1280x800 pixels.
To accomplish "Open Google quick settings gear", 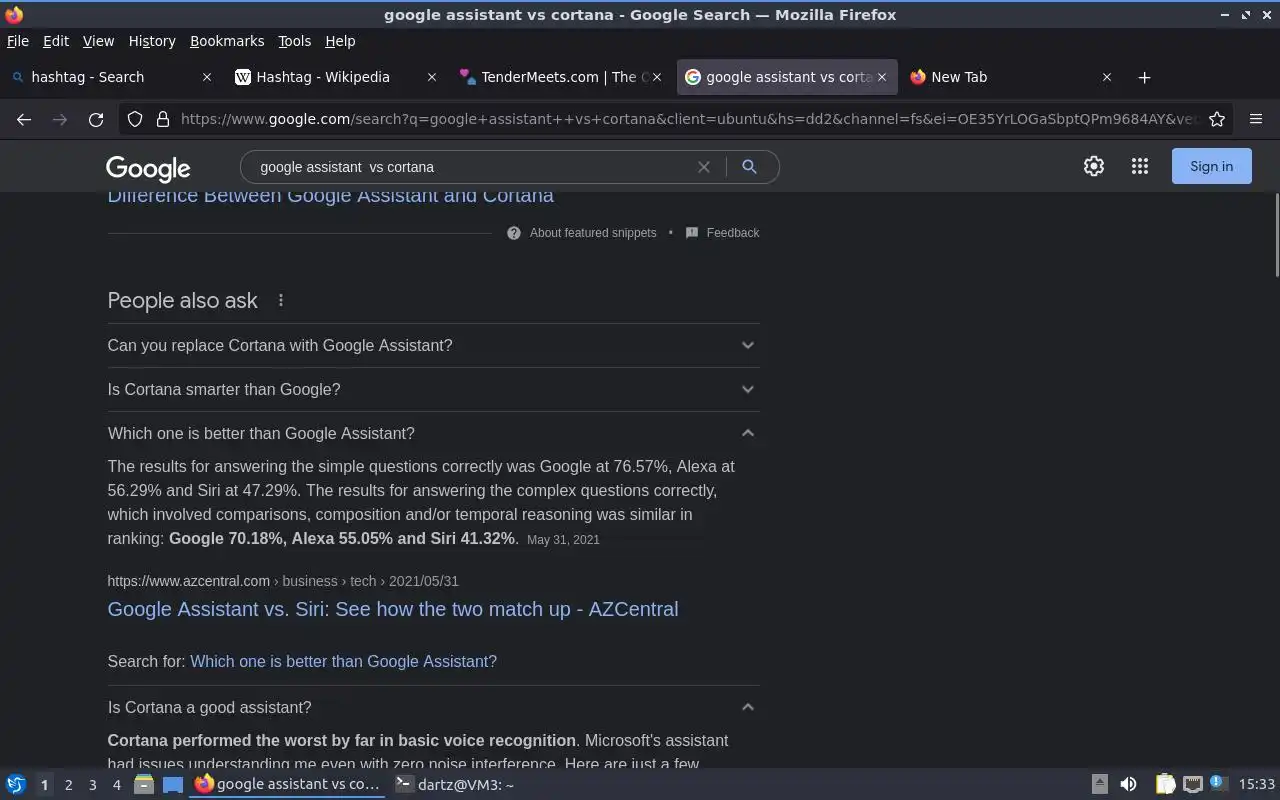I will 1094,167.
